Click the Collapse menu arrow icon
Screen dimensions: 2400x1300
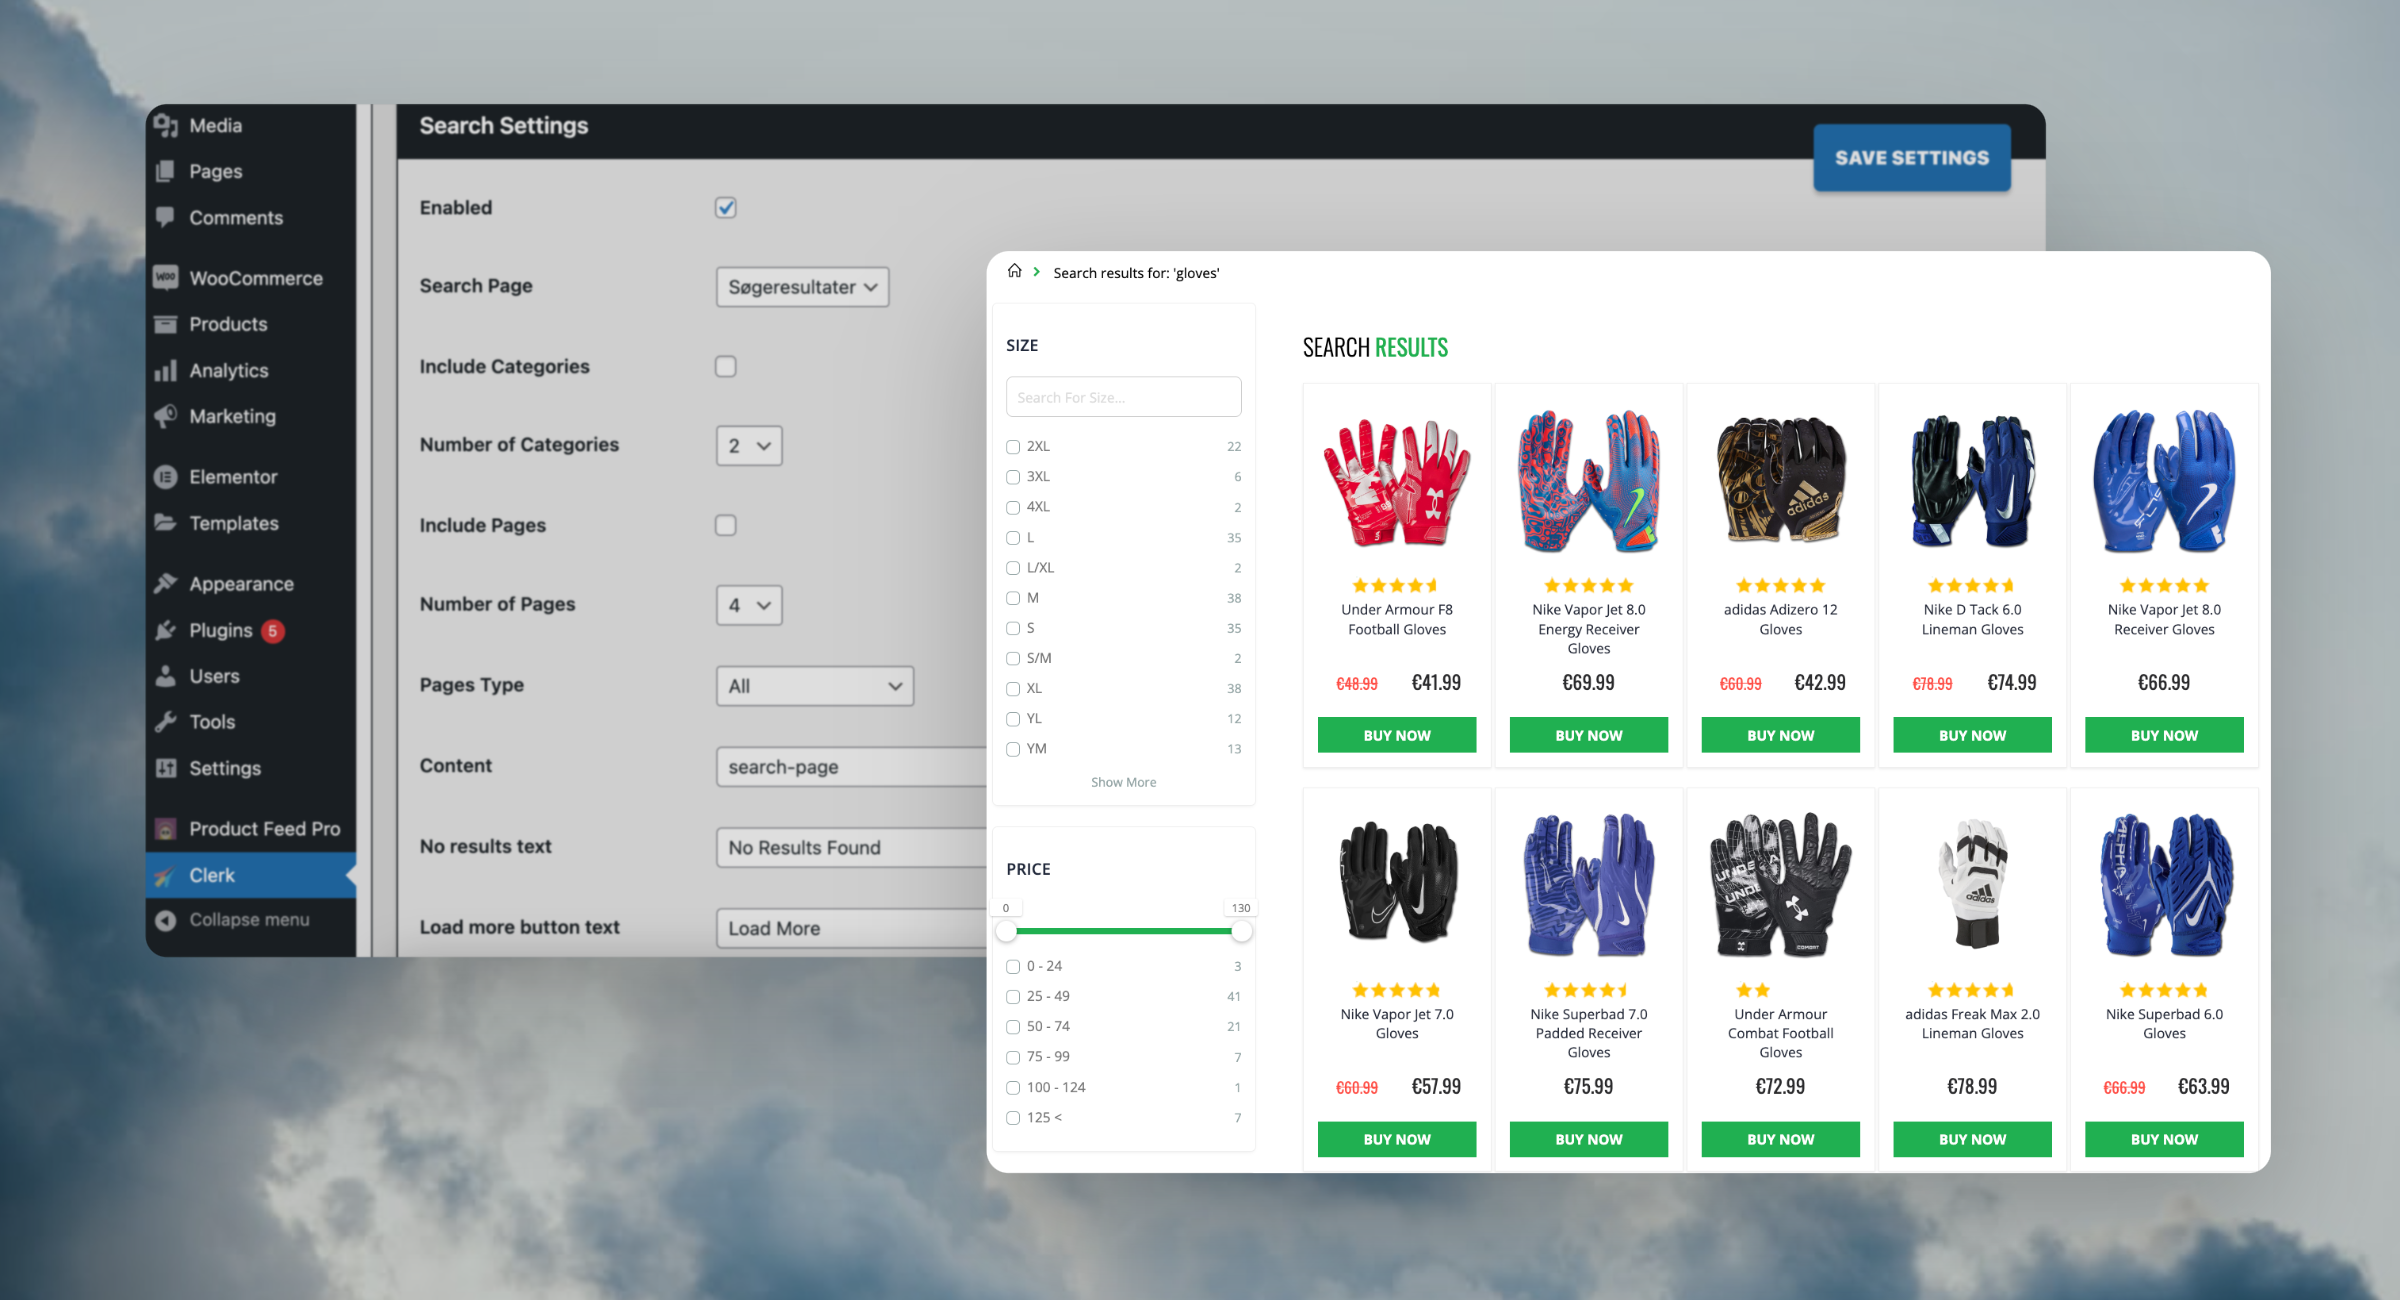pos(166,920)
